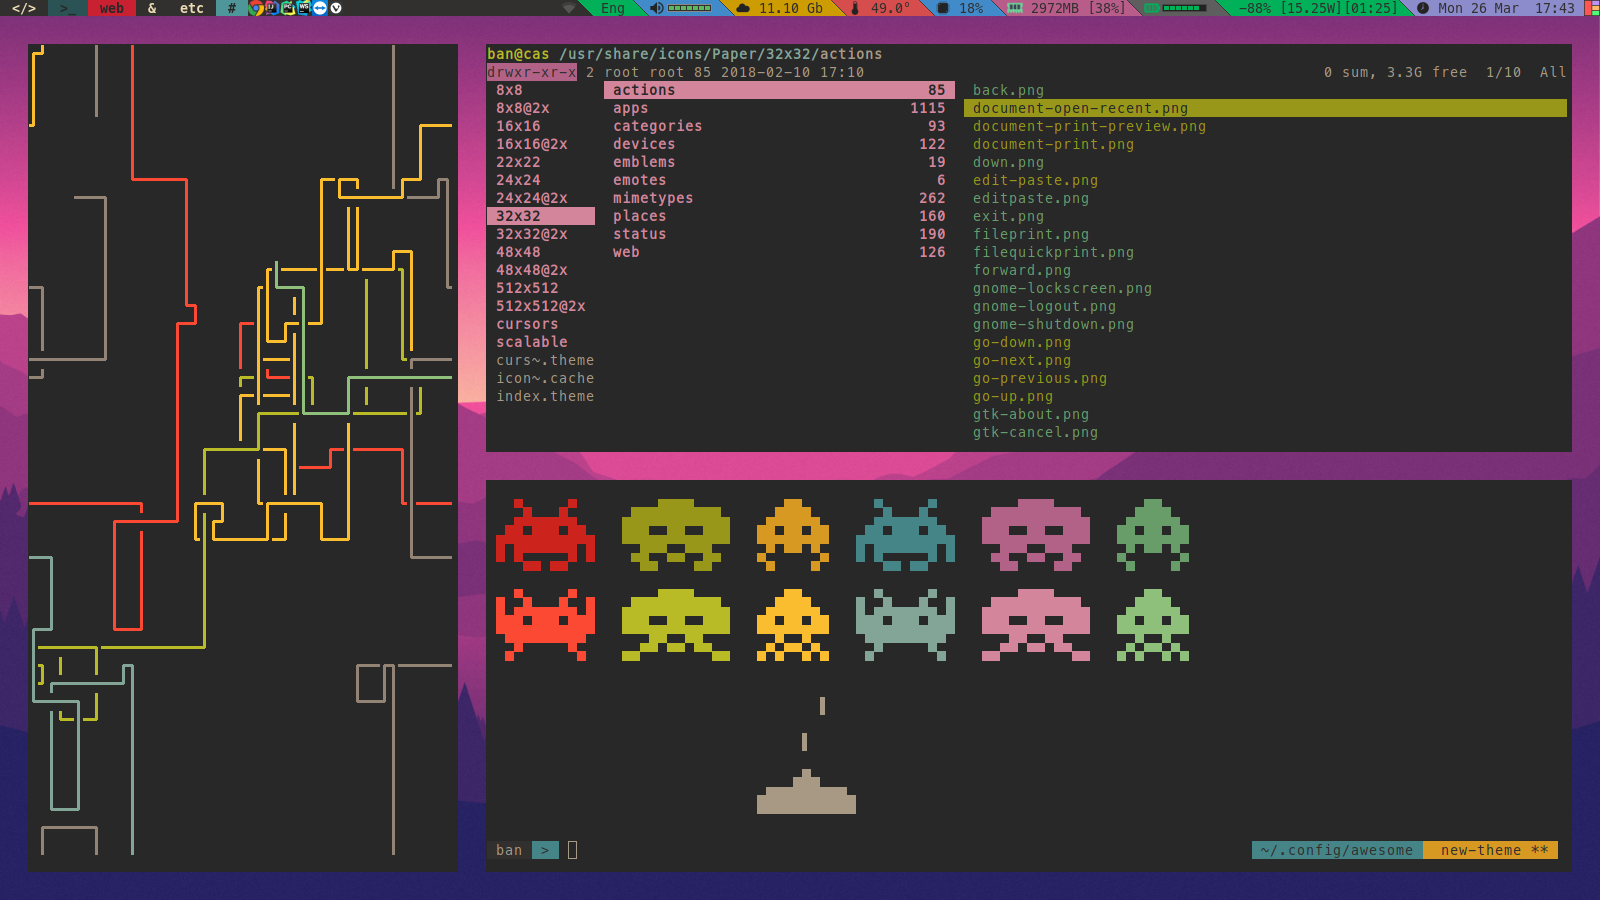The width and height of the screenshot is (1600, 900).
Task: Focus the WebStorm tasklist icon
Action: [304, 8]
